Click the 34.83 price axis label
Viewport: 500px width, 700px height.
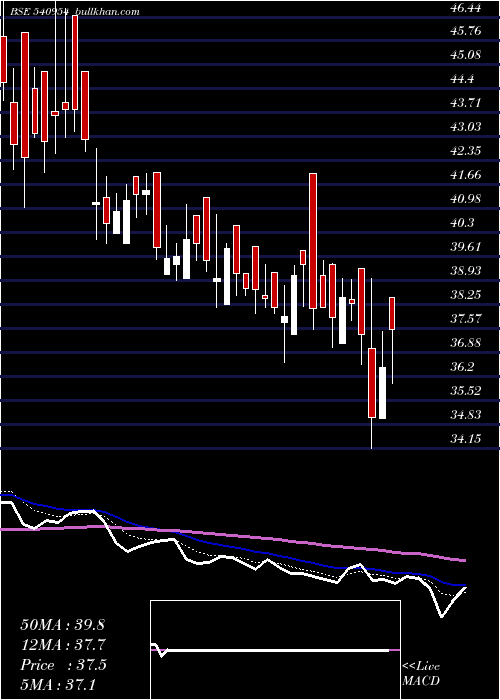pos(466,415)
